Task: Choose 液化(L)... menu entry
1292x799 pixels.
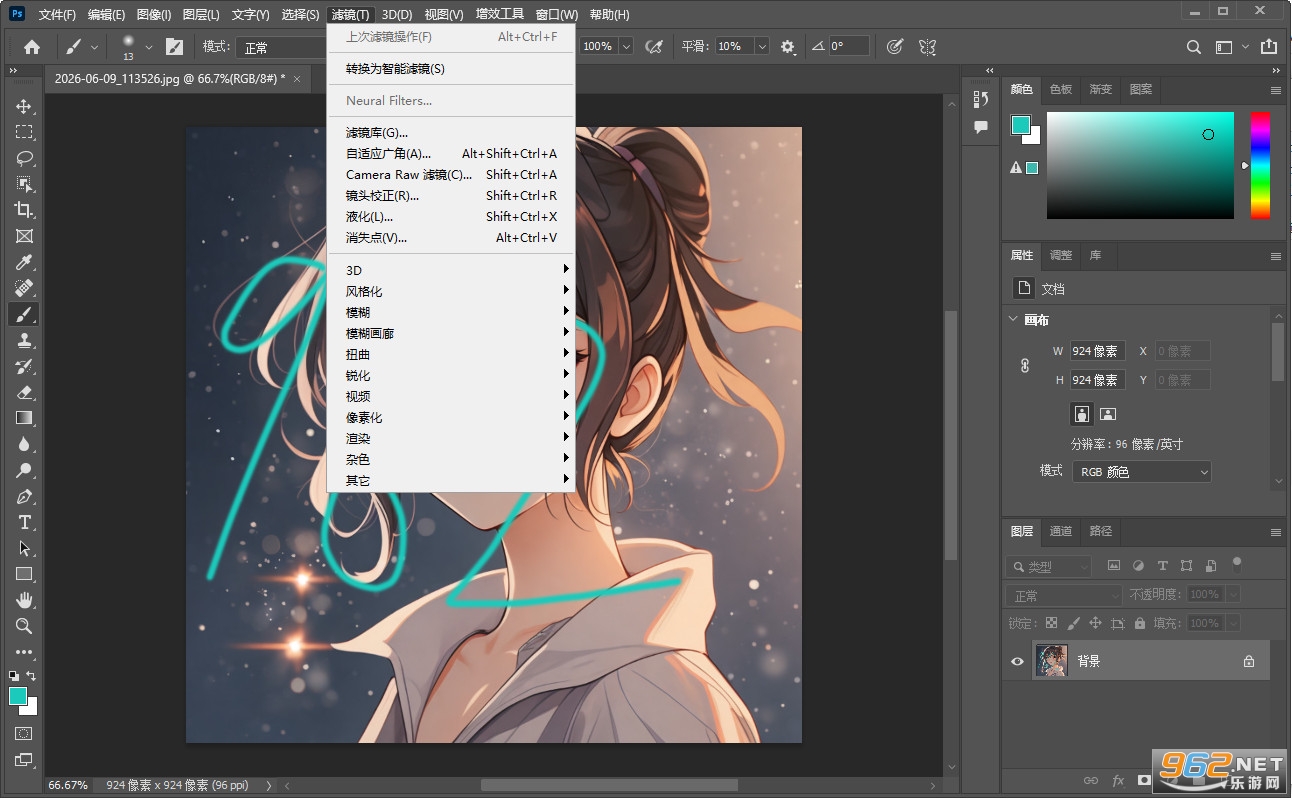Action: coord(451,216)
